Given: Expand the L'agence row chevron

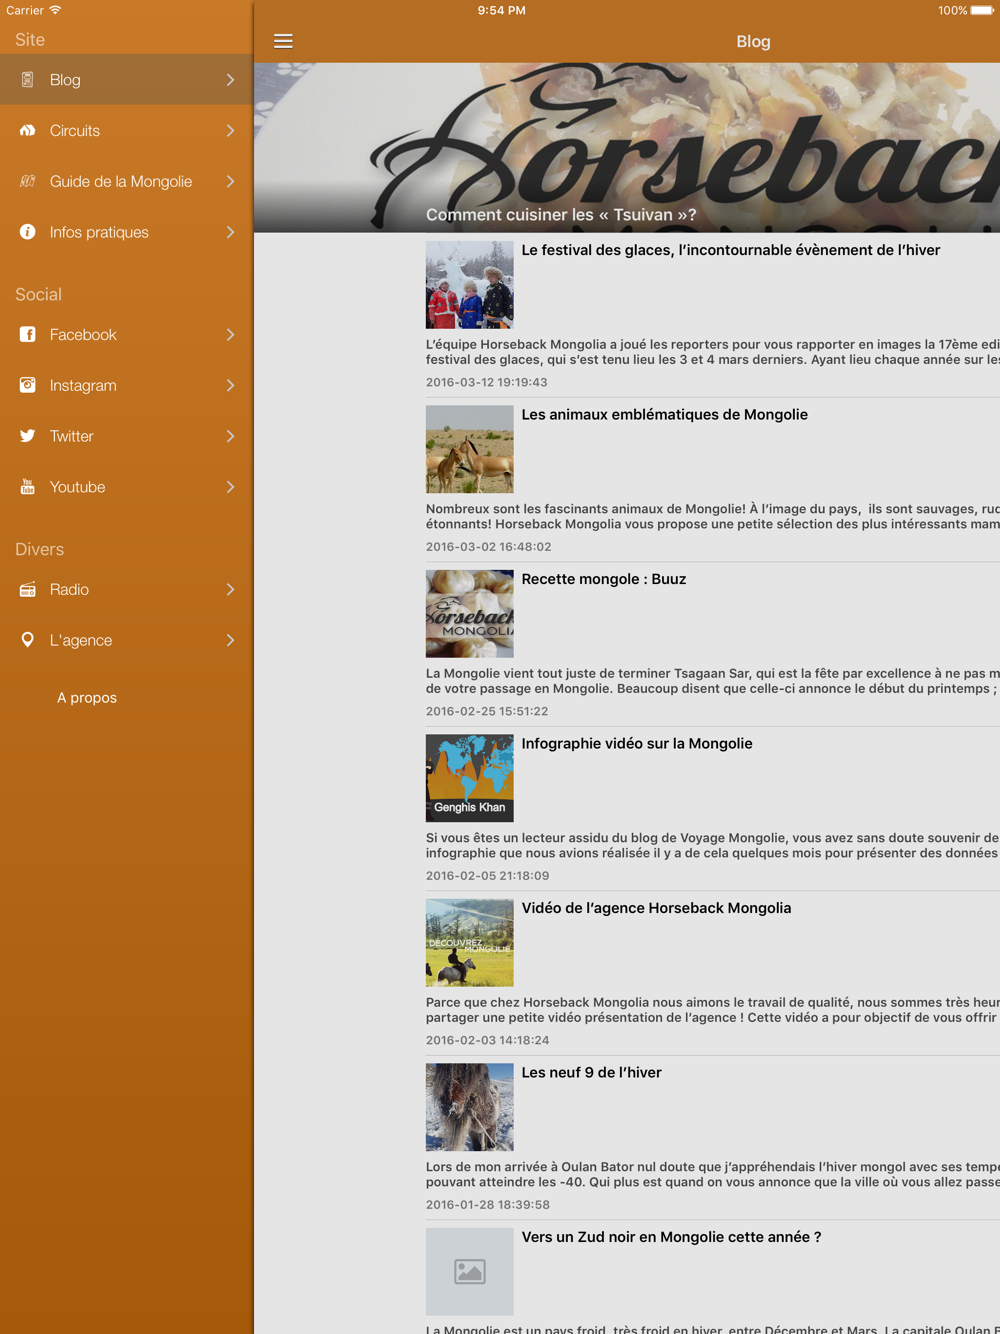Looking at the screenshot, I should click(x=230, y=640).
